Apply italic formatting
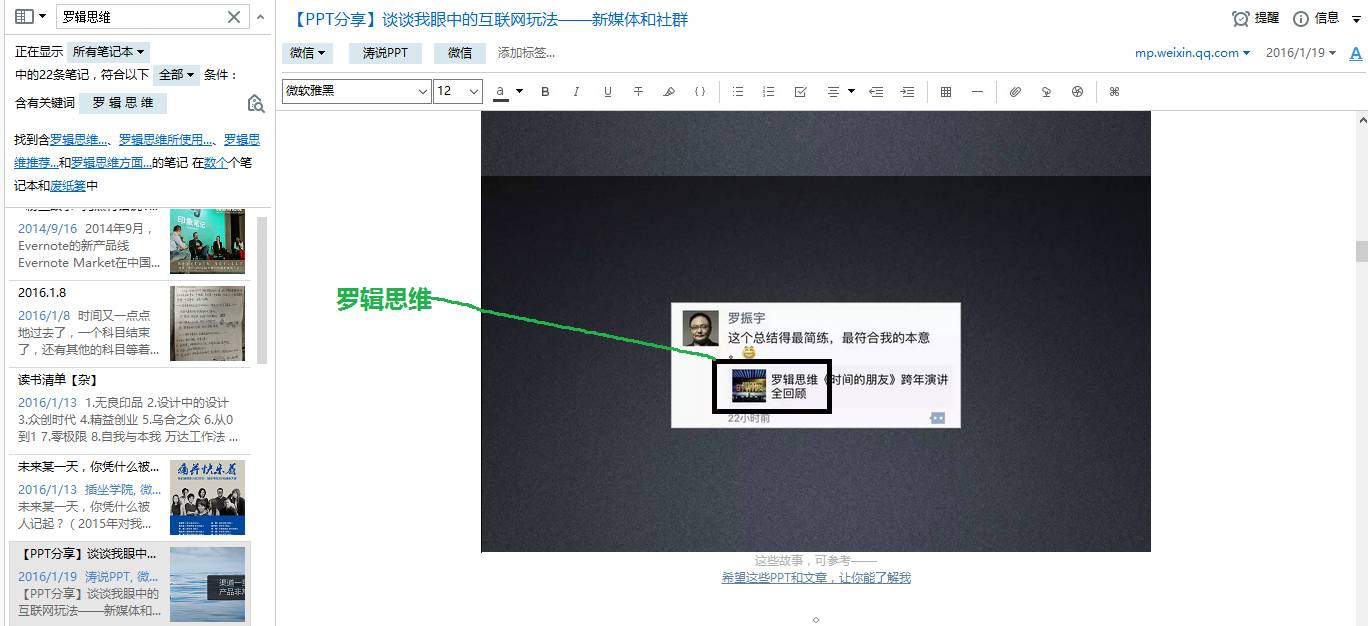The height and width of the screenshot is (626, 1368). point(576,92)
